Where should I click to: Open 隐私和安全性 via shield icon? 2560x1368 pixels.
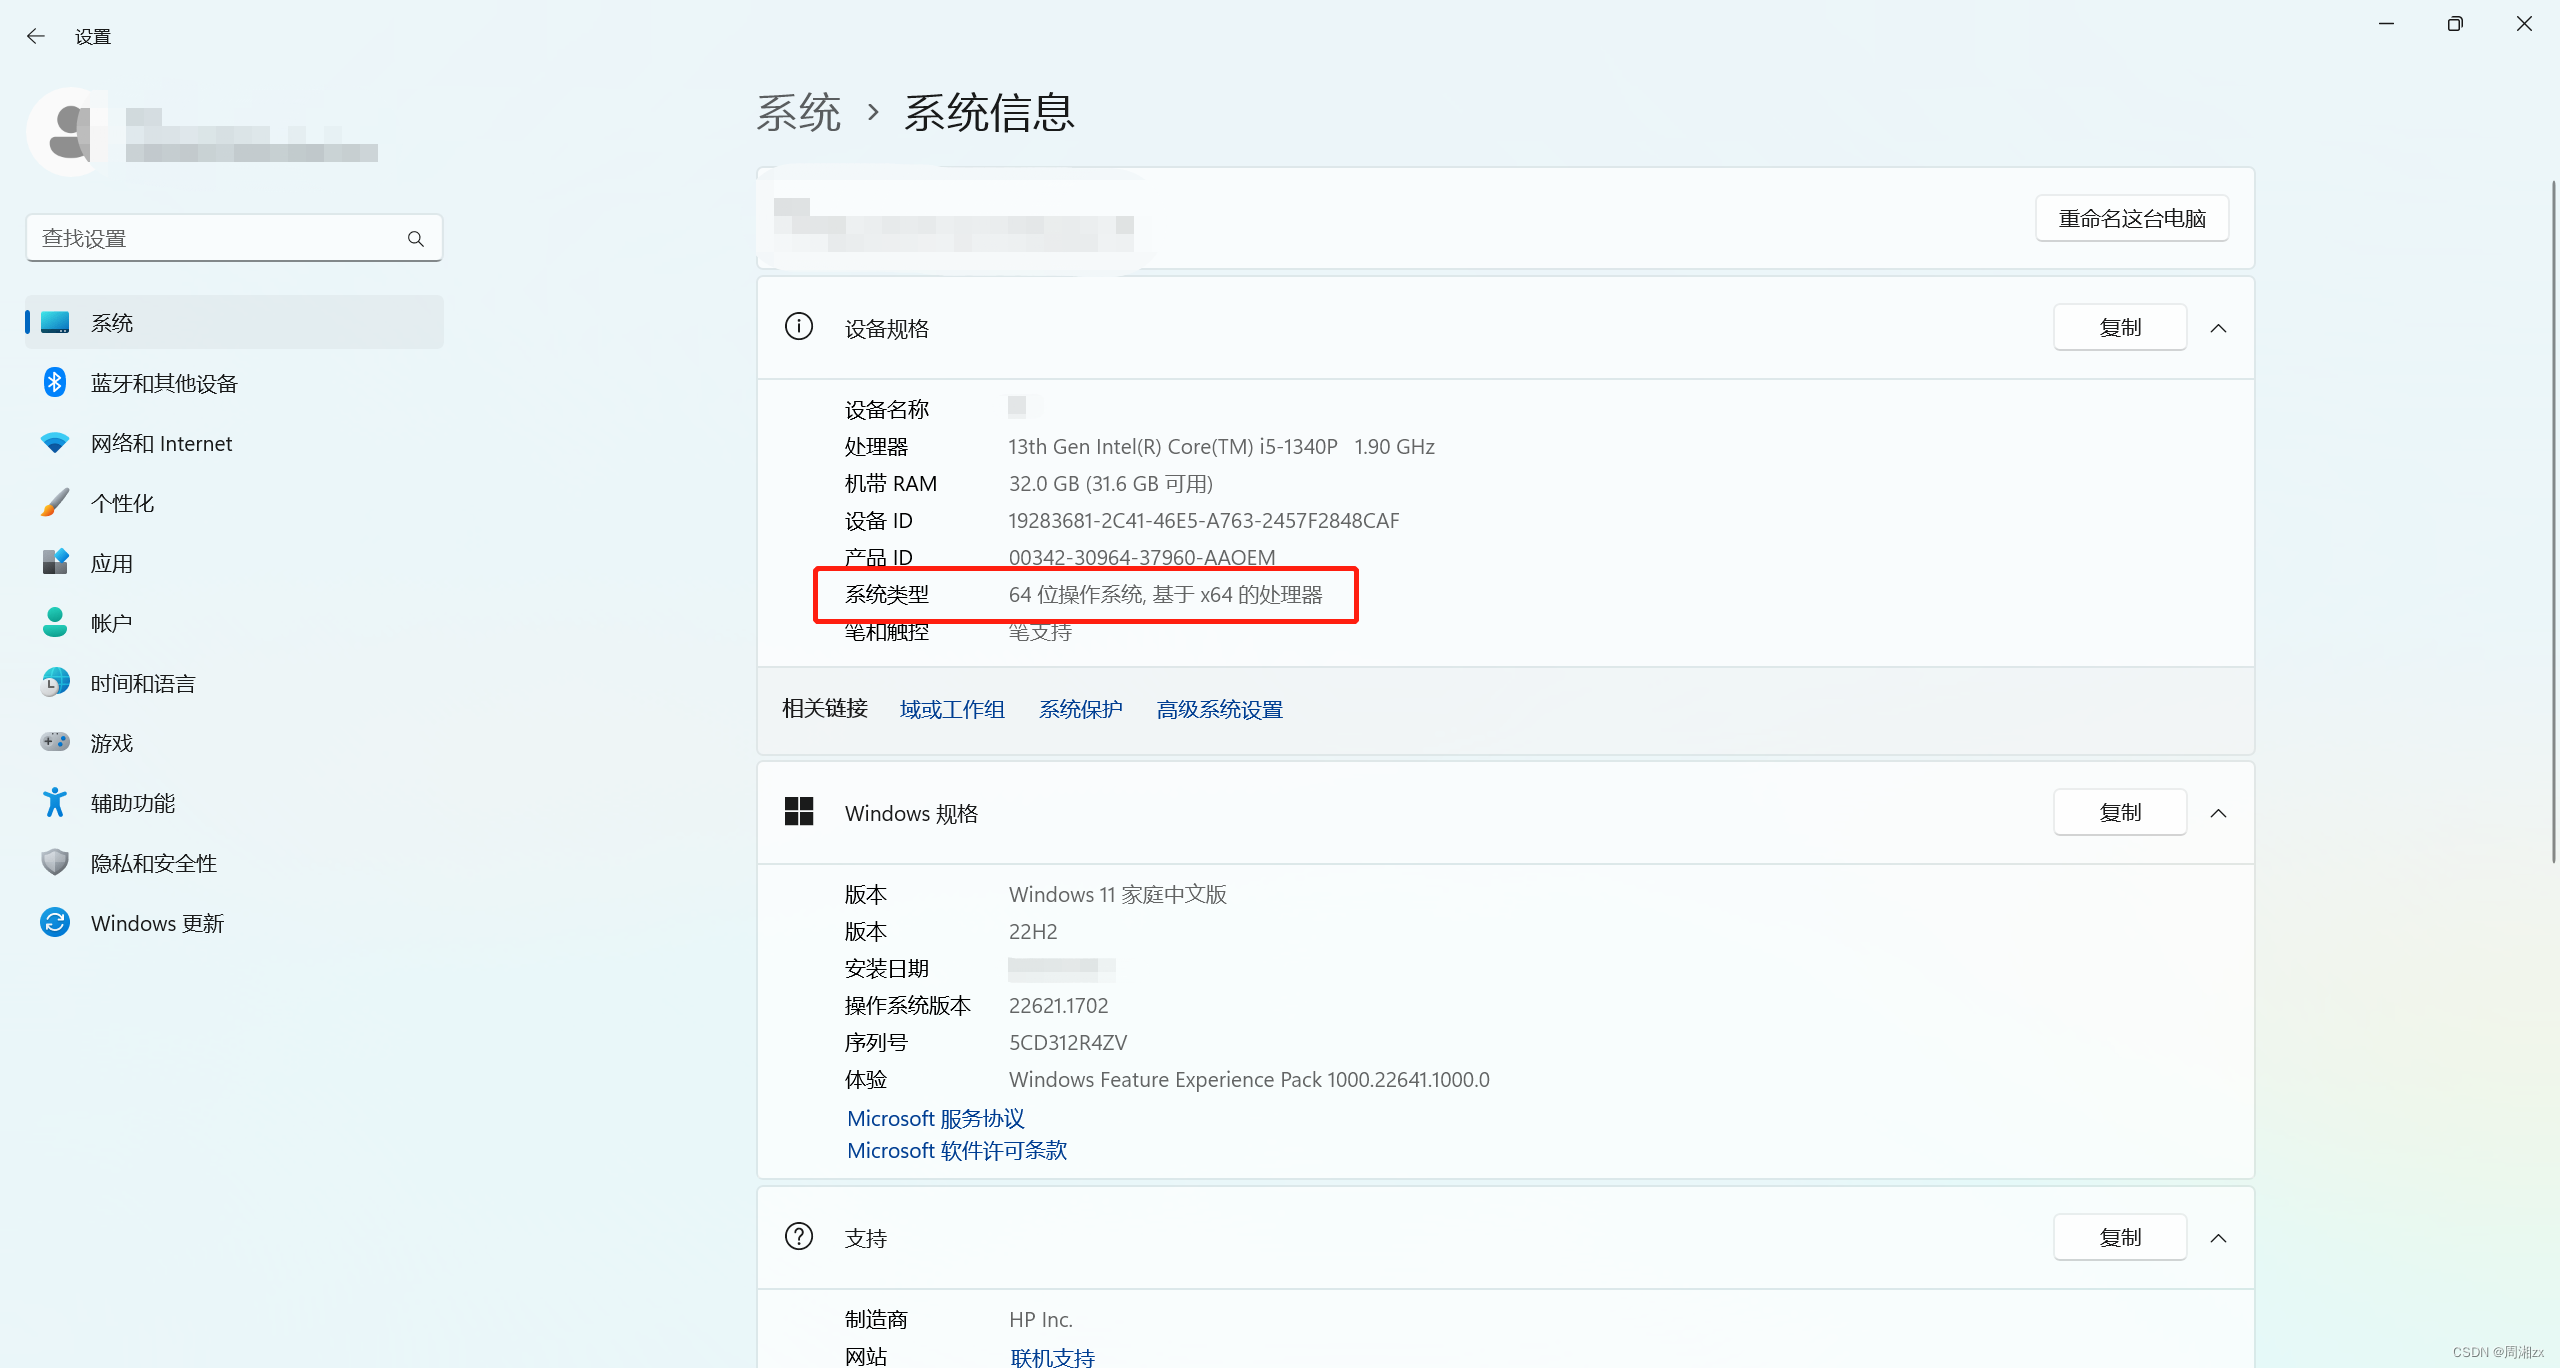(x=54, y=862)
